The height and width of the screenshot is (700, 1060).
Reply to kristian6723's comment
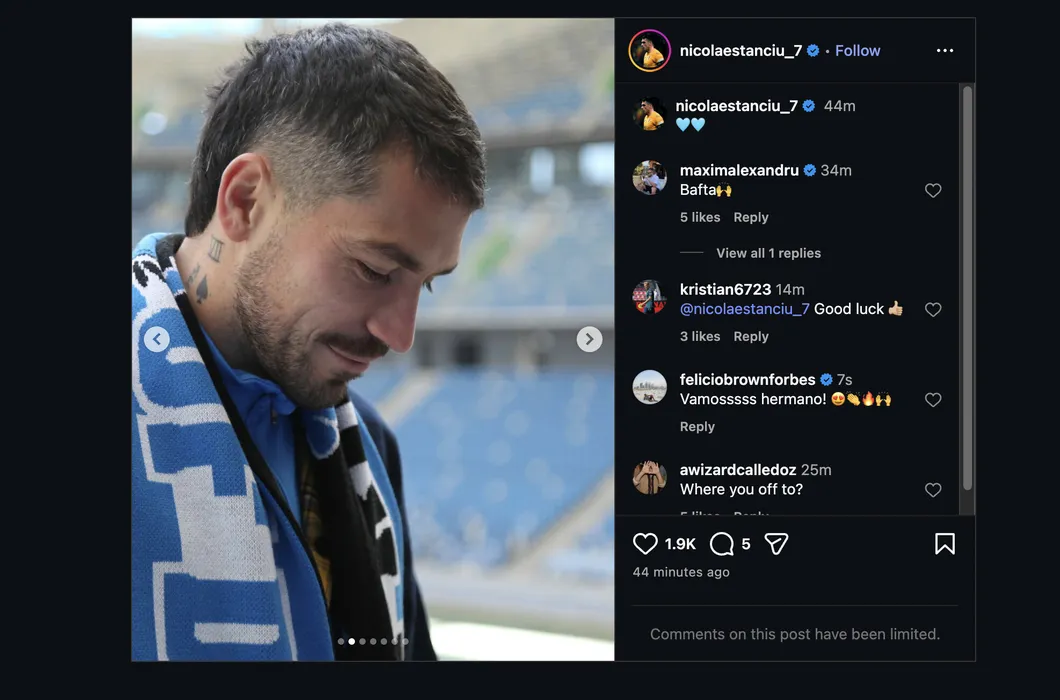click(751, 337)
